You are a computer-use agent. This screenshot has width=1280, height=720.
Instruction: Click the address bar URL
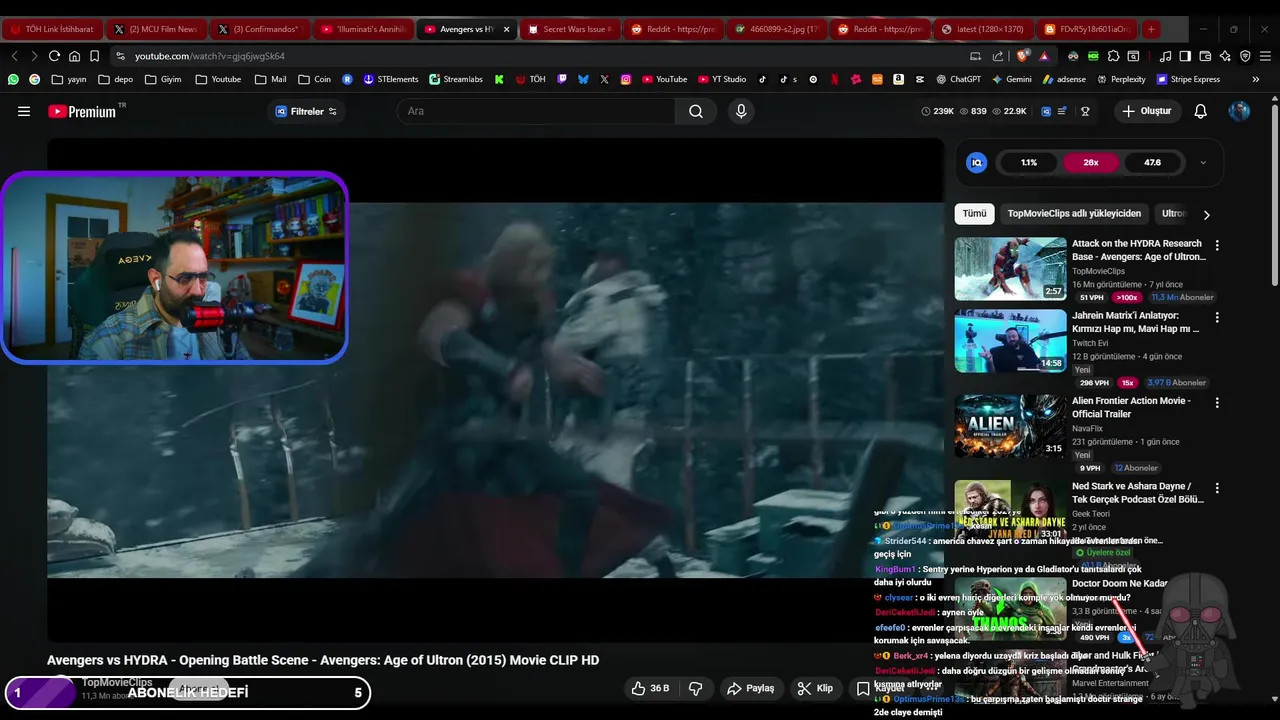click(x=210, y=56)
